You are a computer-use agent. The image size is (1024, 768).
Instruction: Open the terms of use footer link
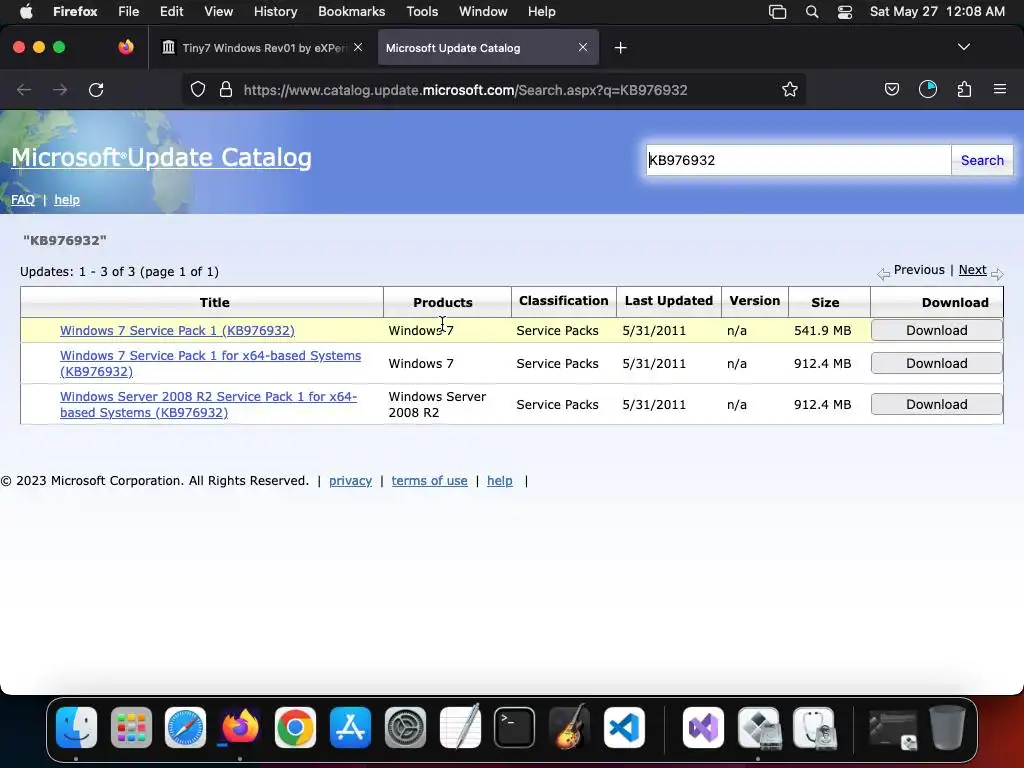429,481
